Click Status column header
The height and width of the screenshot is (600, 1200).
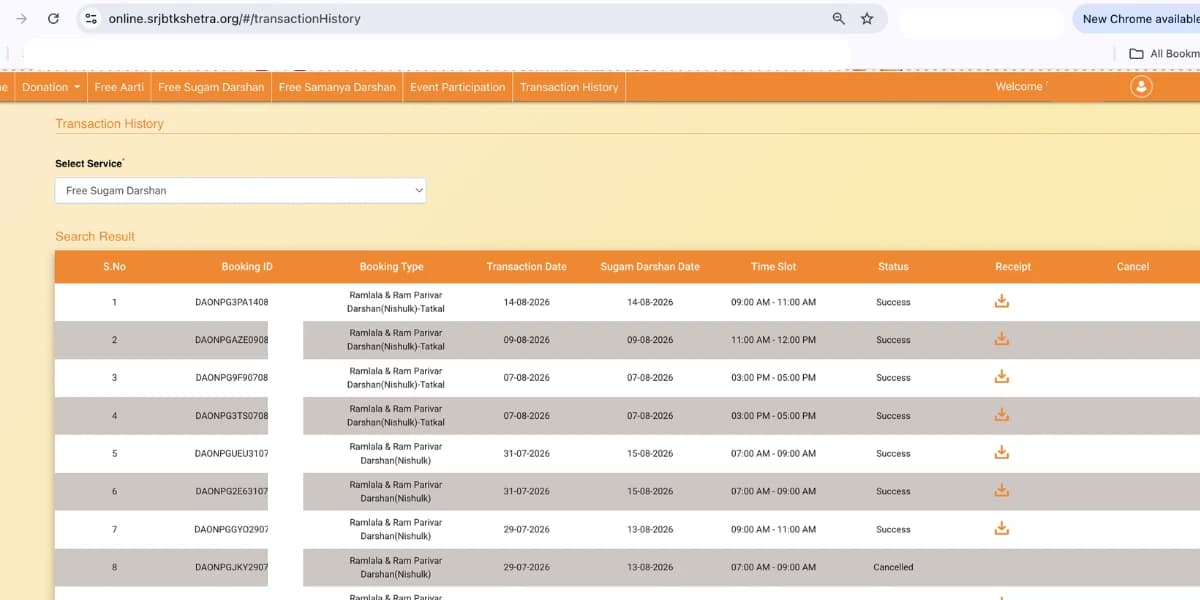tap(893, 267)
